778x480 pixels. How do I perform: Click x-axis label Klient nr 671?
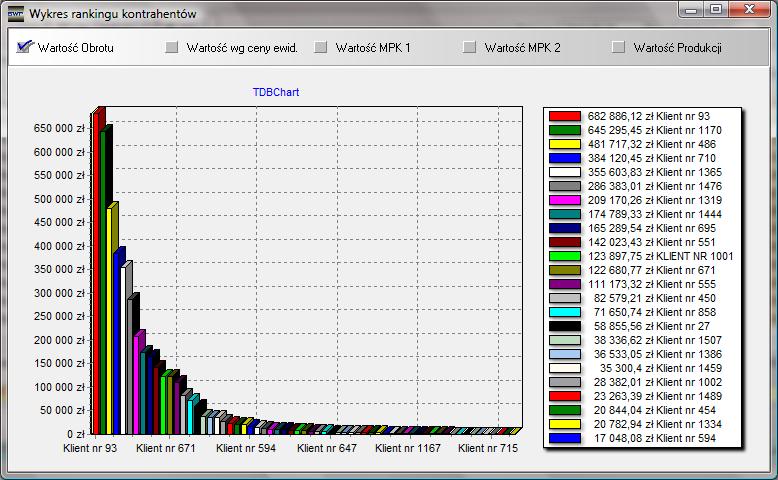[166, 448]
